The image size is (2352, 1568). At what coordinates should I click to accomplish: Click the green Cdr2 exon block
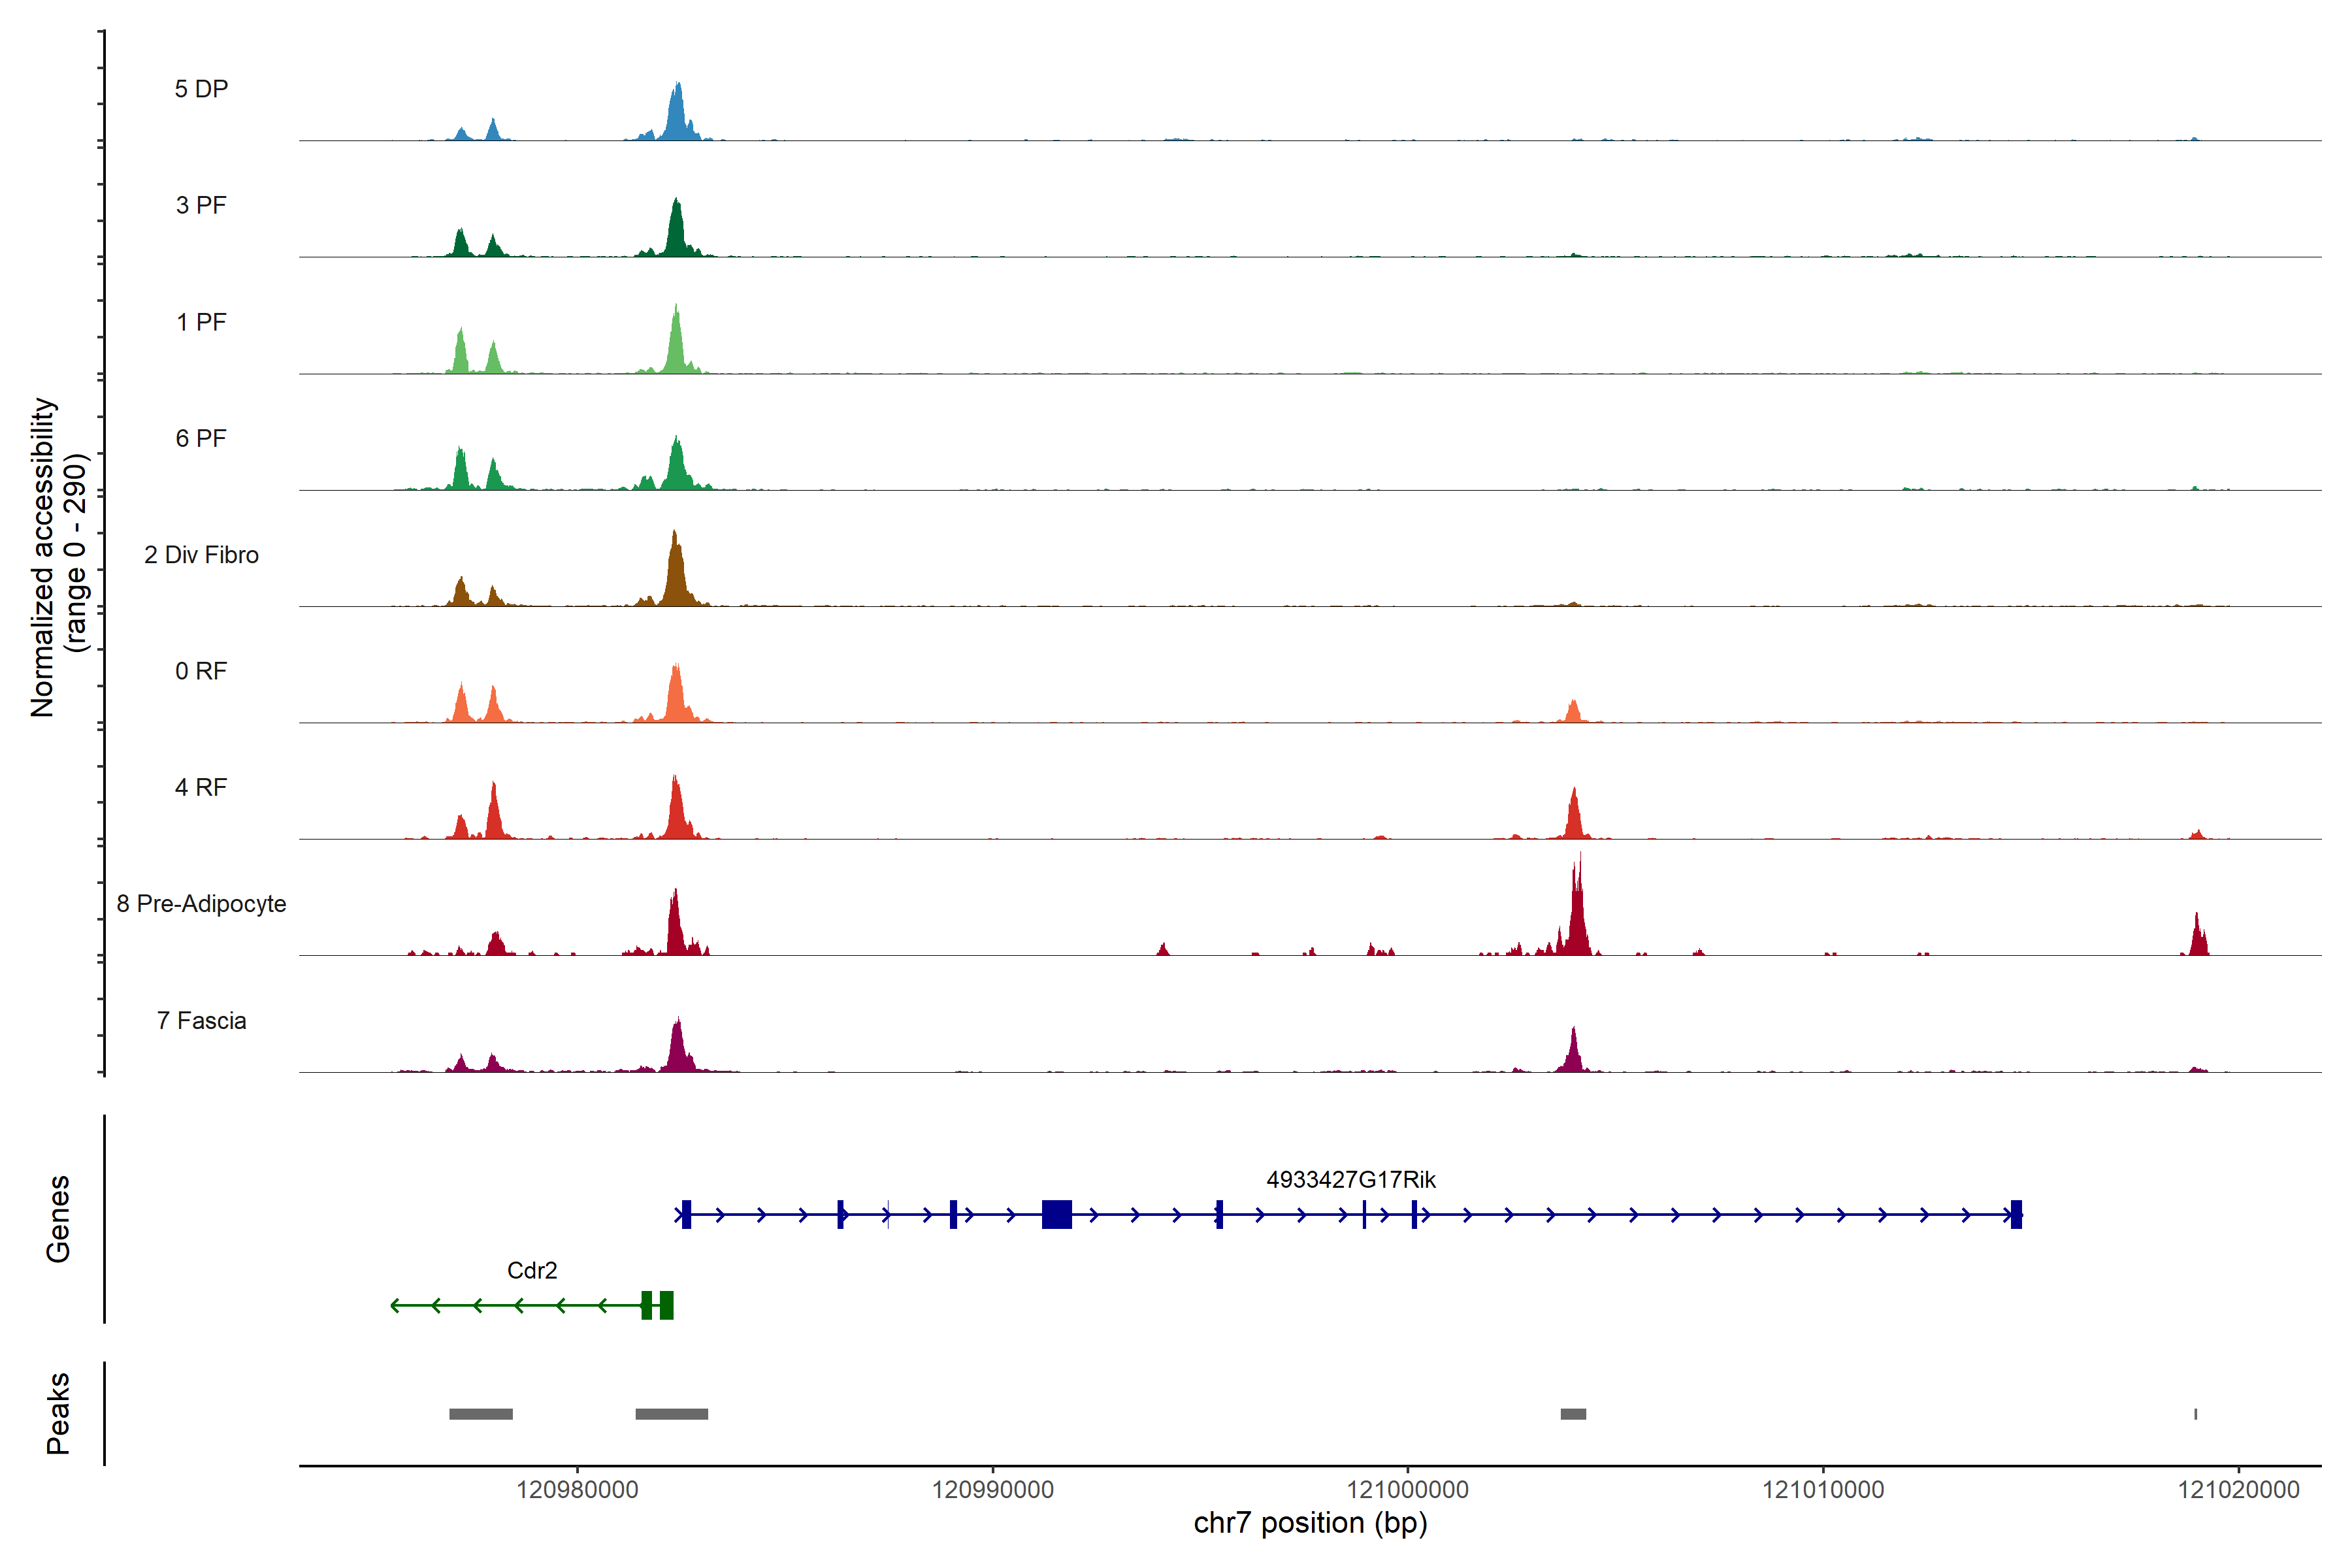[666, 1305]
